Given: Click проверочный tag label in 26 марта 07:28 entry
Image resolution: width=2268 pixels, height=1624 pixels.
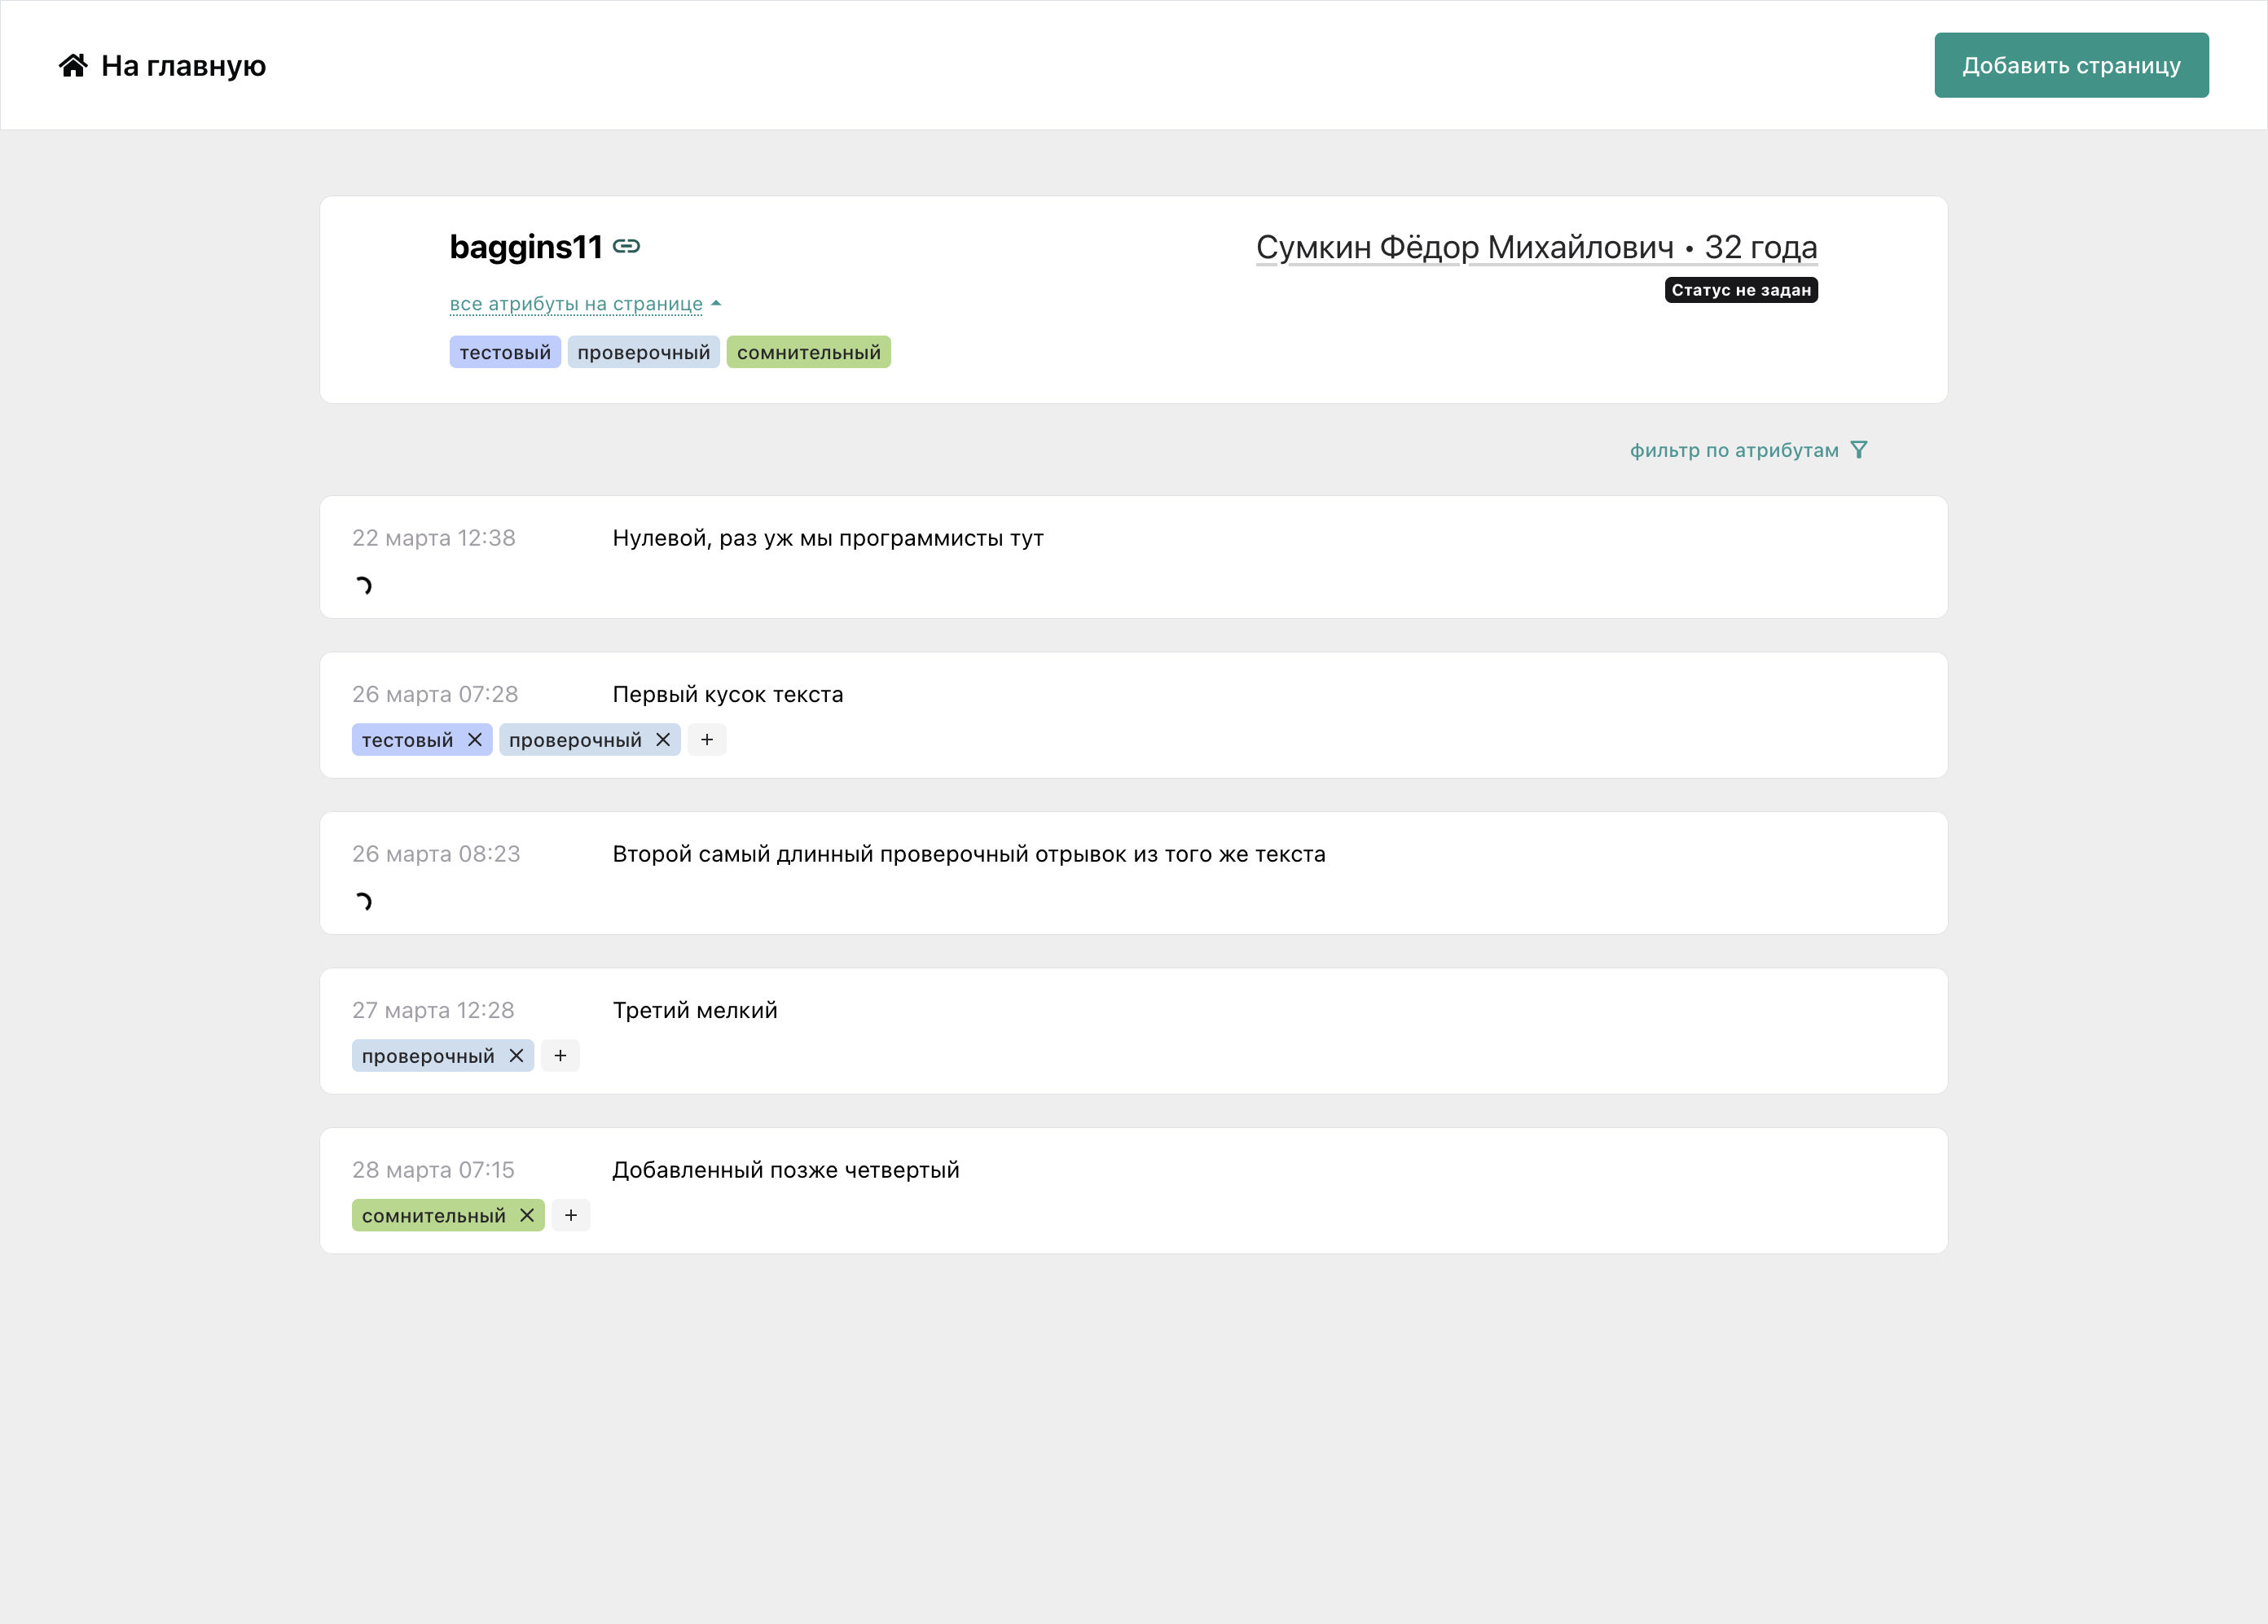Looking at the screenshot, I should [576, 740].
